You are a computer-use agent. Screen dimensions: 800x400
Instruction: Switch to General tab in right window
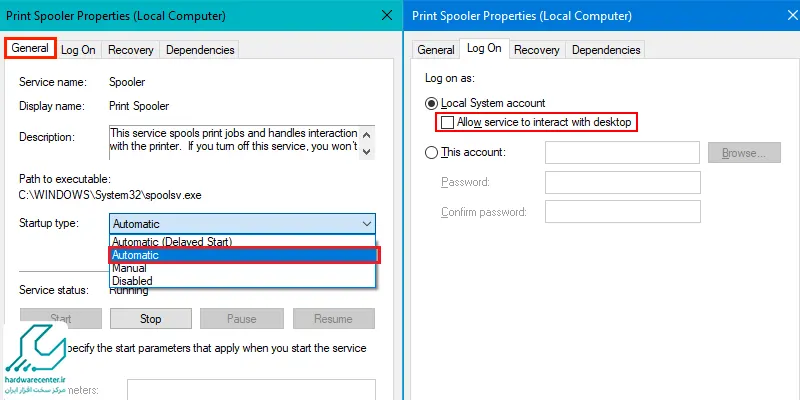pyautogui.click(x=436, y=50)
